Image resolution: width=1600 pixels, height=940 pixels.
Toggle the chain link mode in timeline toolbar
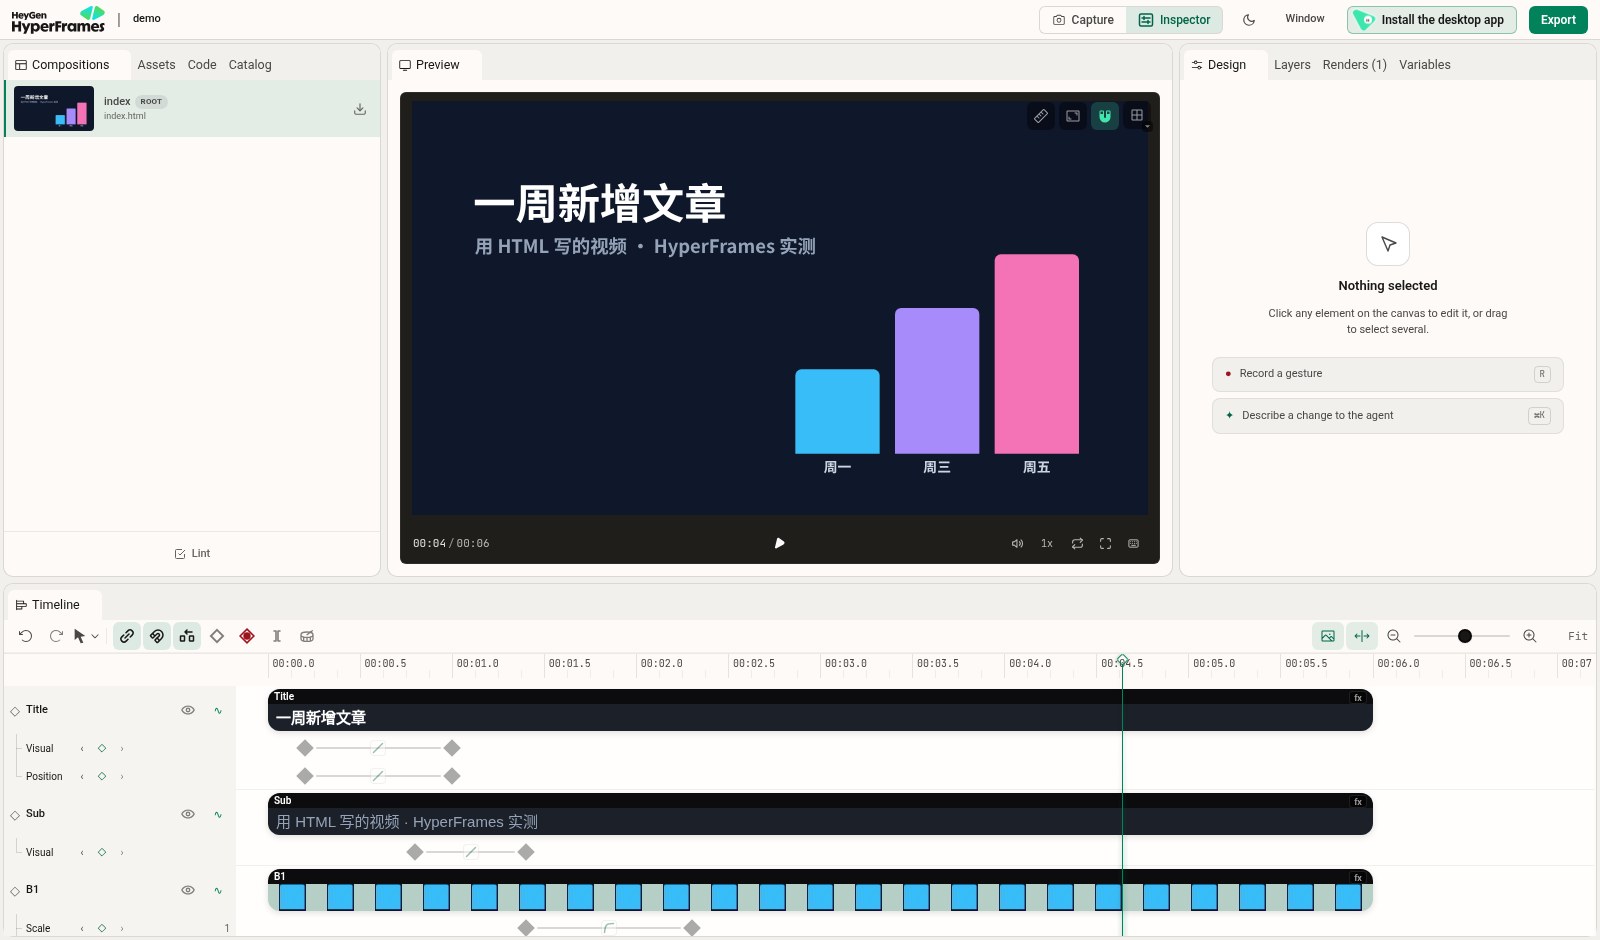pyautogui.click(x=127, y=636)
